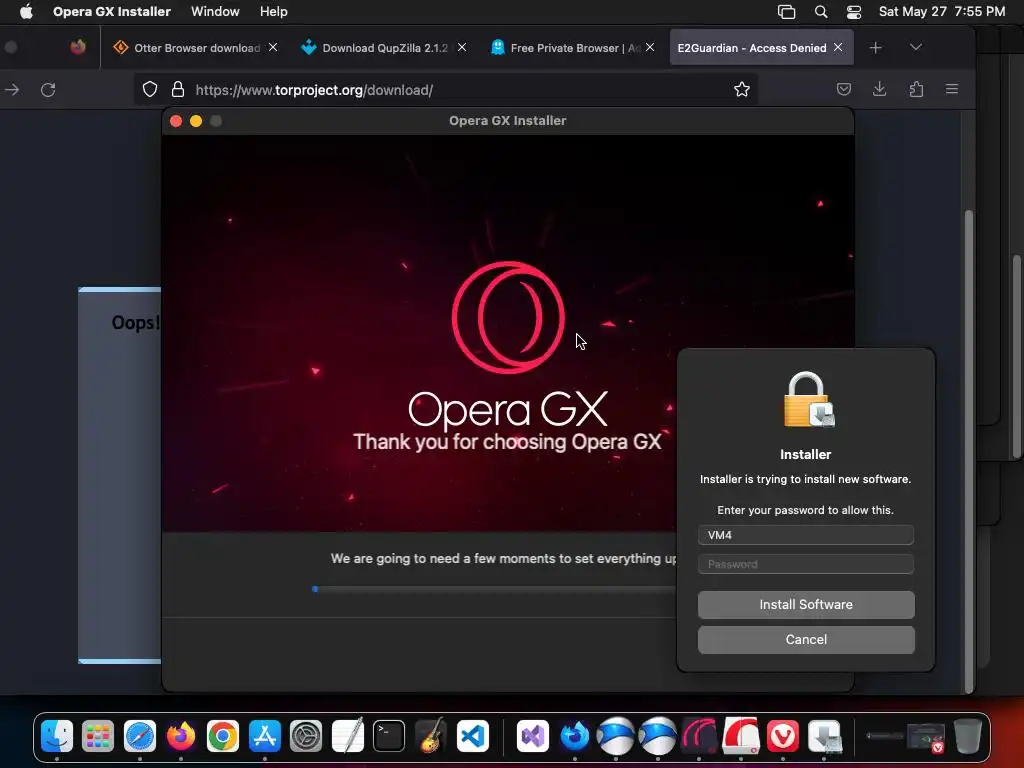1024x768 pixels.
Task: Bookmark page with the star icon
Action: coord(741,89)
